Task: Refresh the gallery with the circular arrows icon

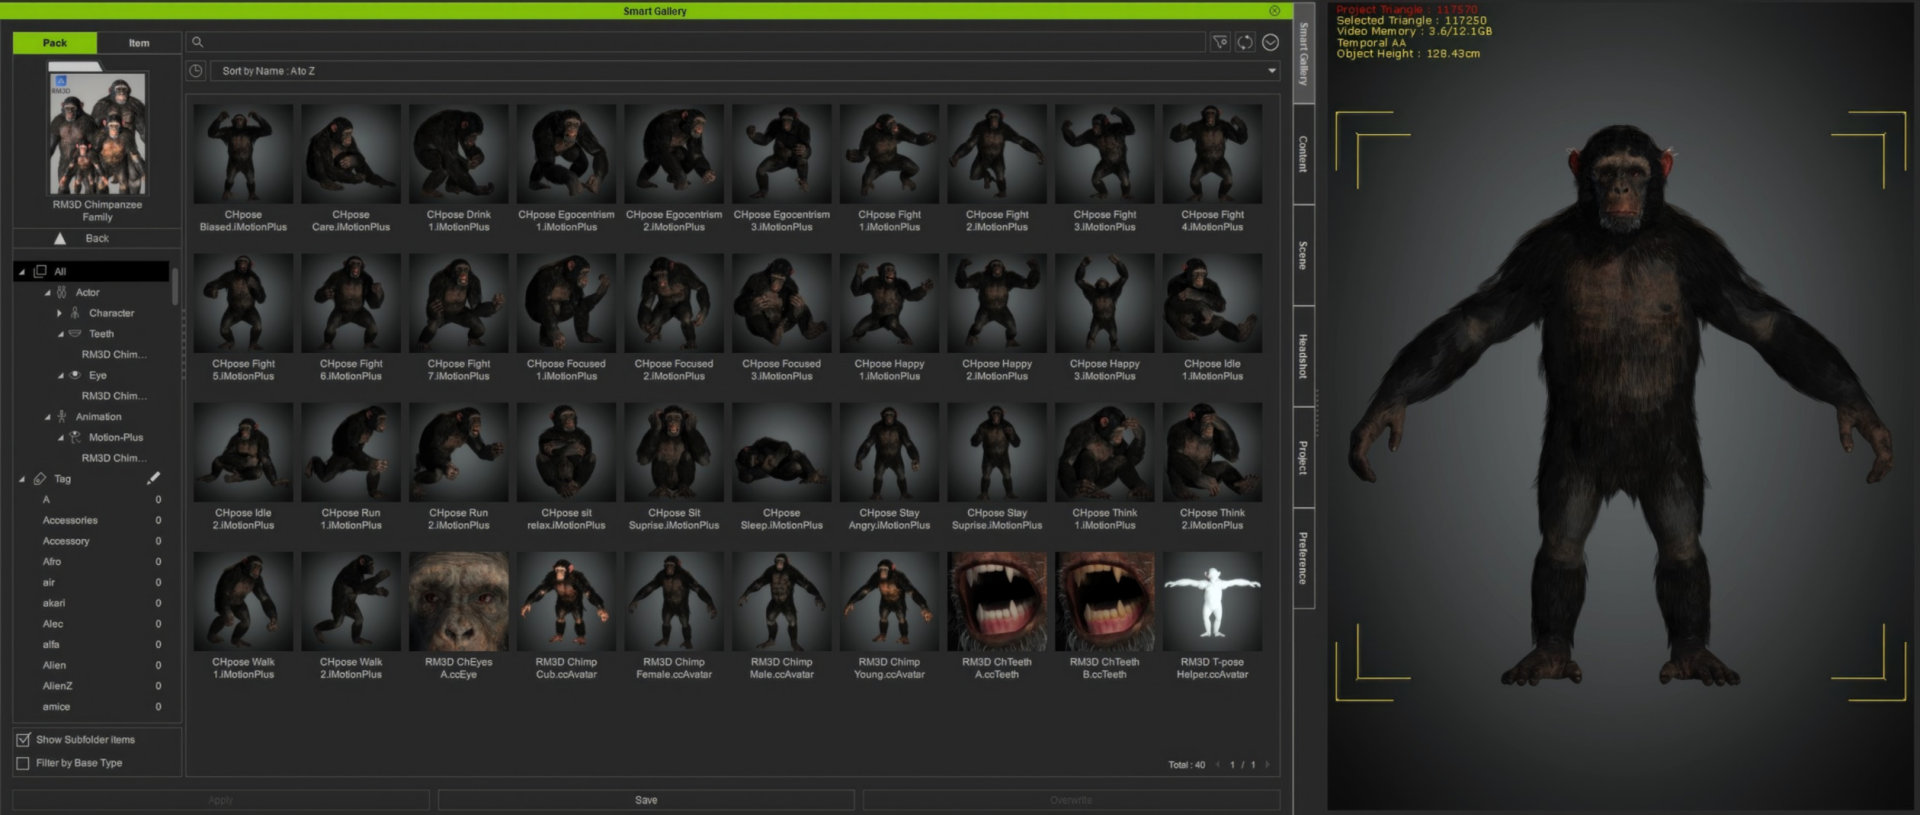Action: [x=1245, y=42]
